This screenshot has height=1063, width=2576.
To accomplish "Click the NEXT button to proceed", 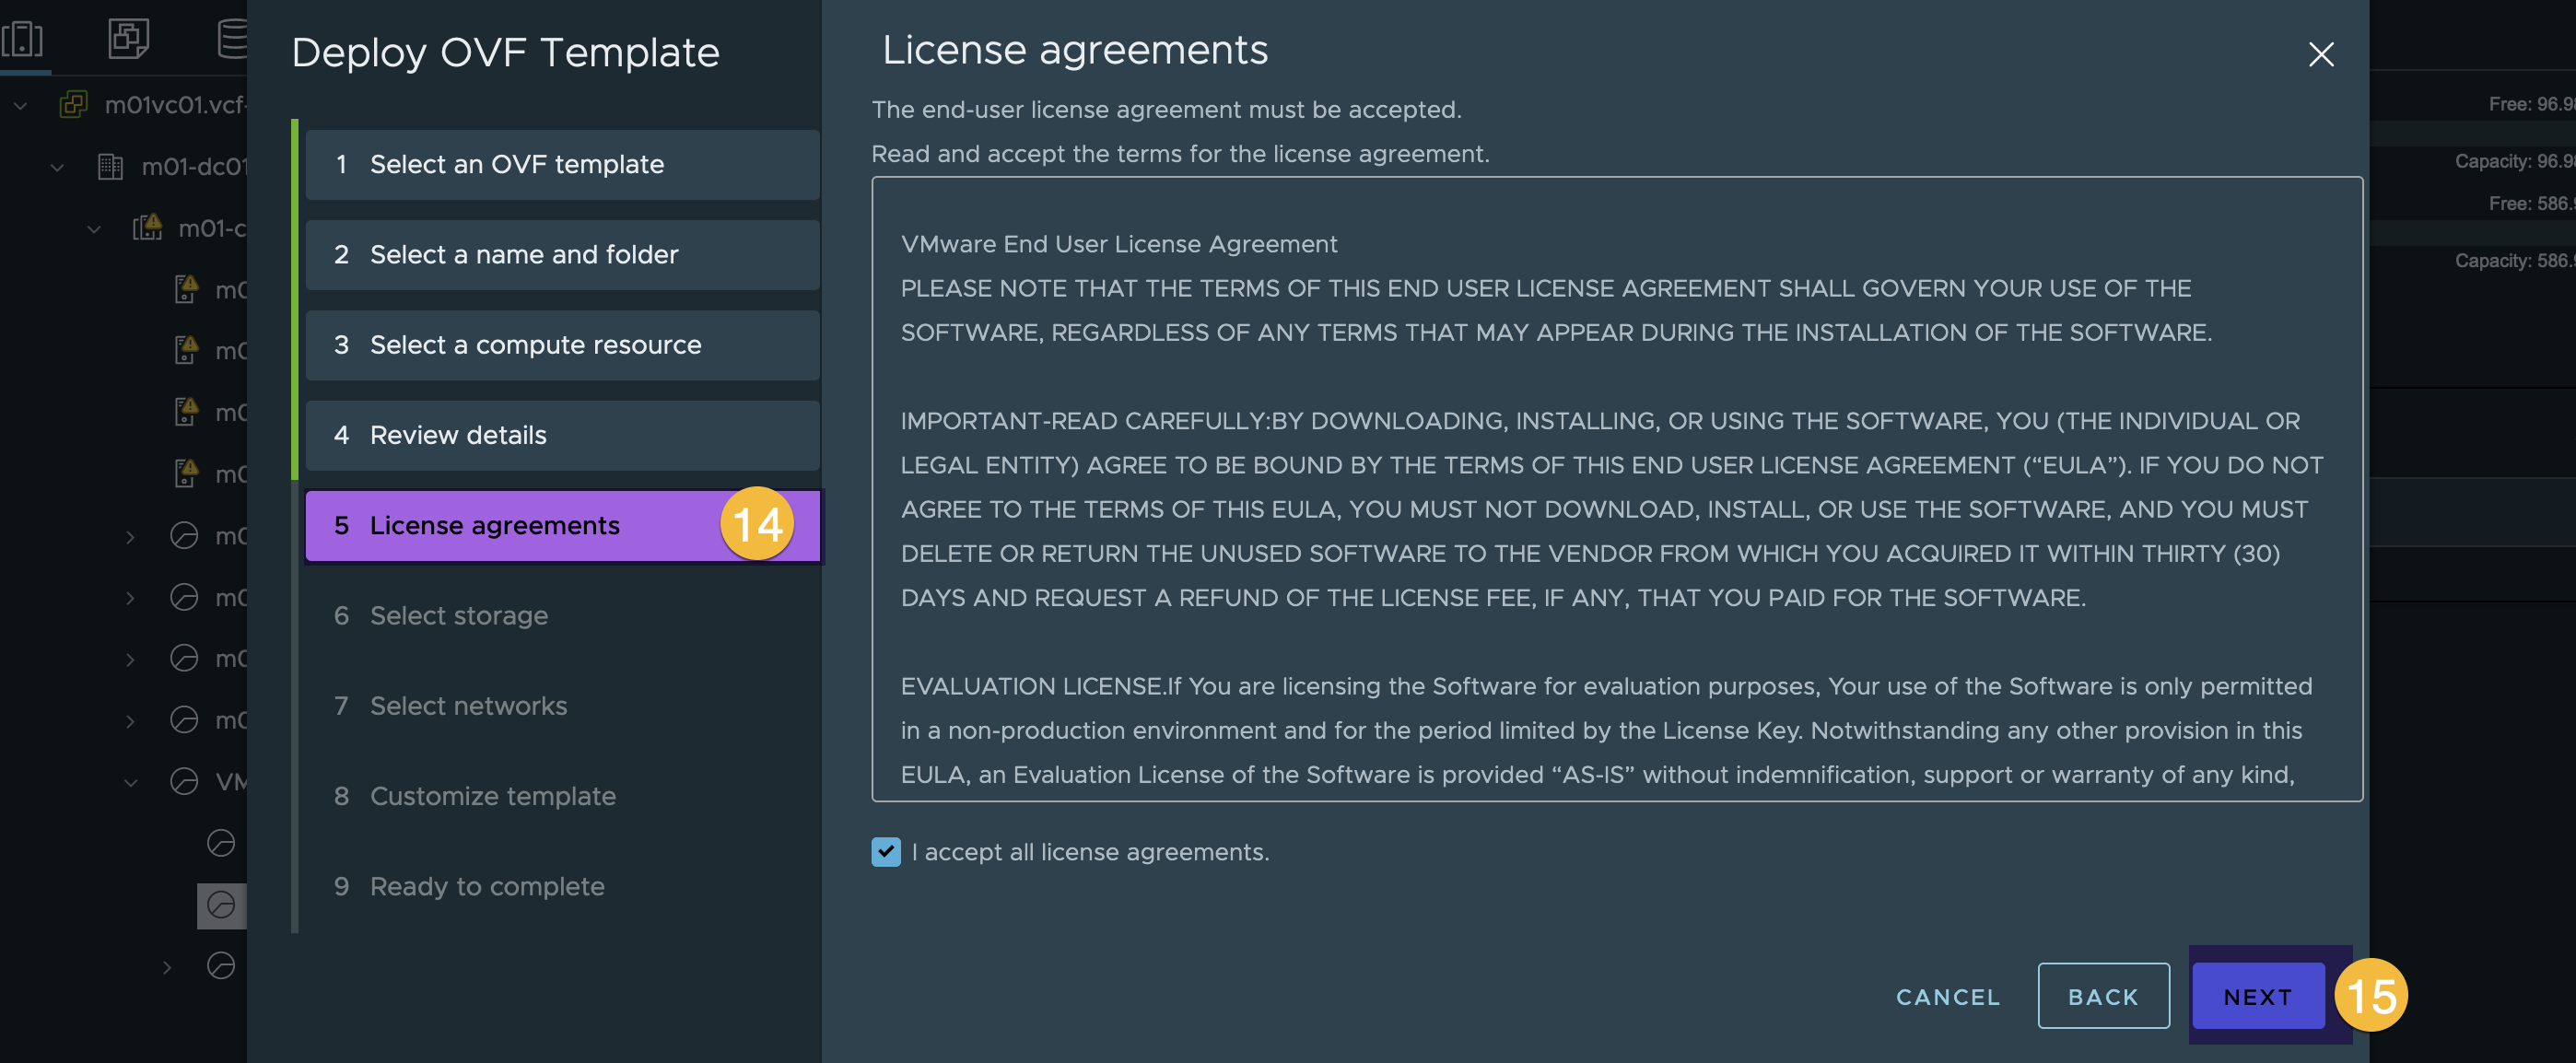I will click(x=2257, y=992).
